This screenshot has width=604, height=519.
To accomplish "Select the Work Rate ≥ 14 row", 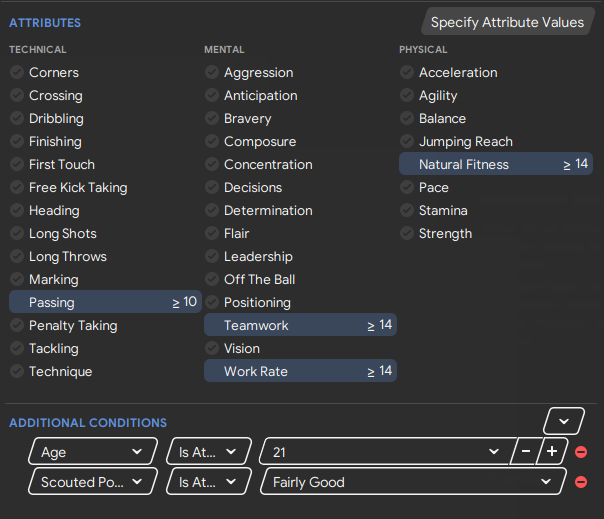I will (x=300, y=371).
